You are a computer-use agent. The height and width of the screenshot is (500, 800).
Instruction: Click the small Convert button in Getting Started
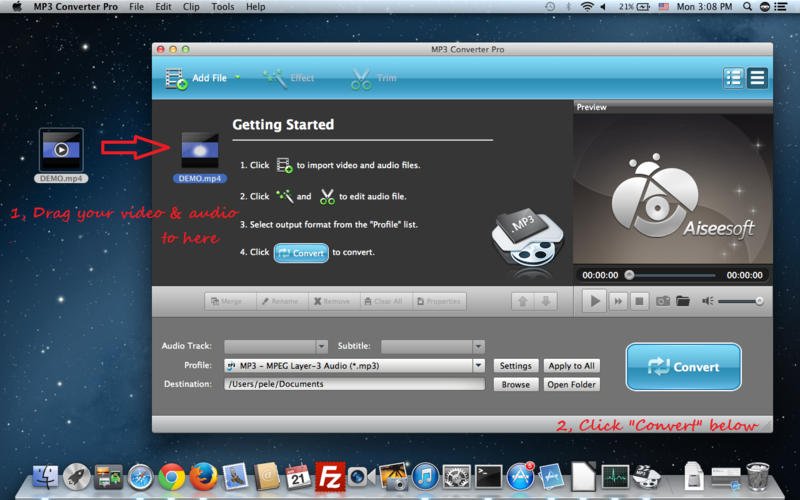click(301, 253)
